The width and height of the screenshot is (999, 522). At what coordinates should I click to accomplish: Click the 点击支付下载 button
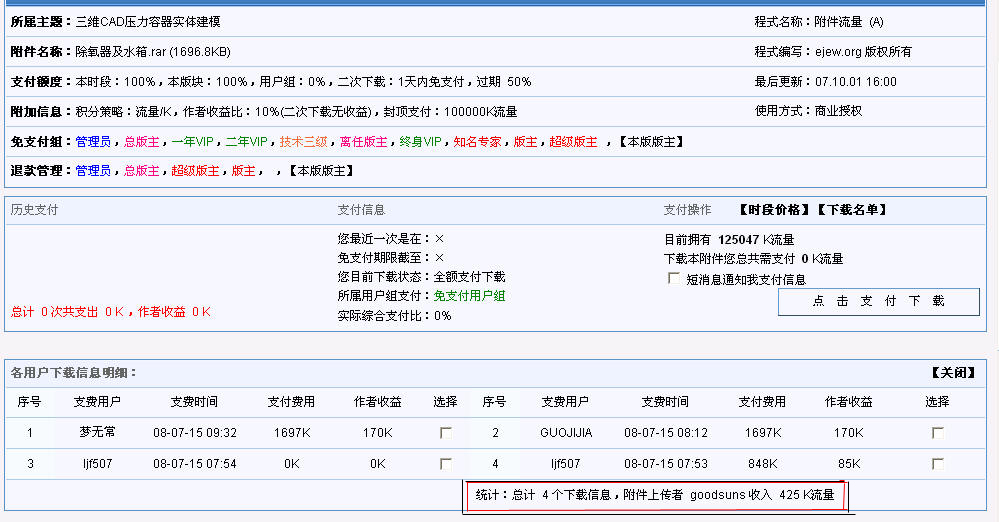click(x=879, y=301)
